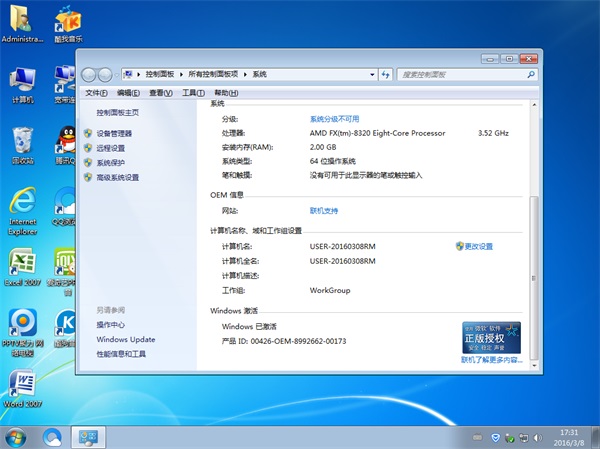Open 设备管理器 from the left sidebar
600x449 pixels.
114,133
